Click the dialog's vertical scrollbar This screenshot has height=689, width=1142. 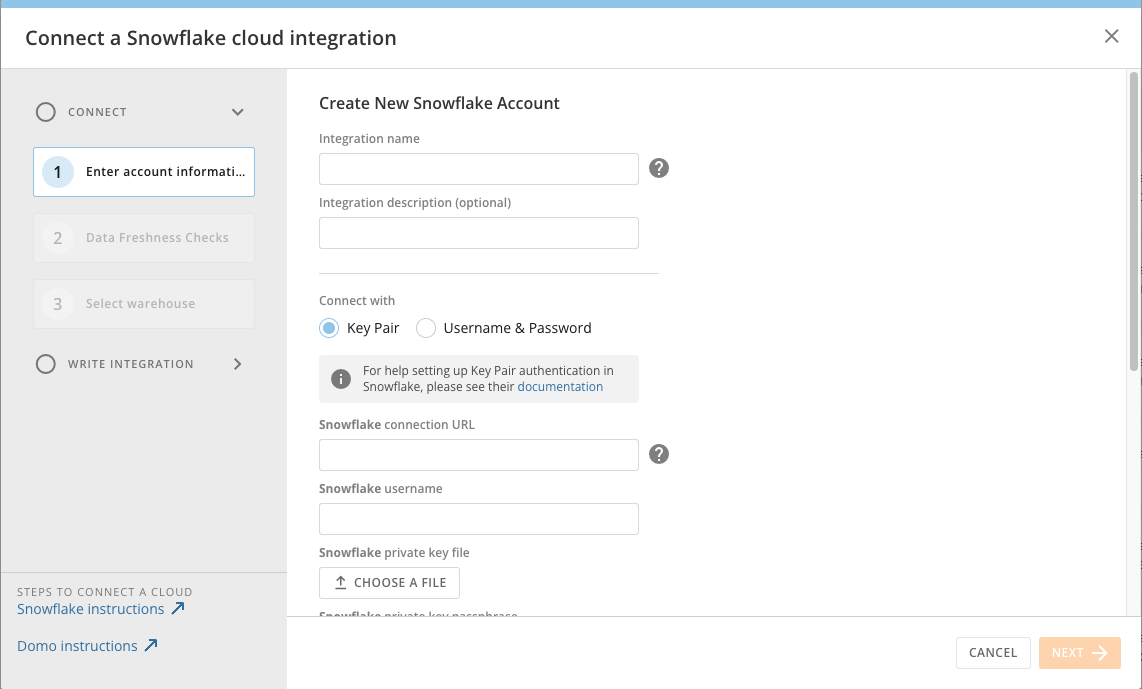[1133, 220]
